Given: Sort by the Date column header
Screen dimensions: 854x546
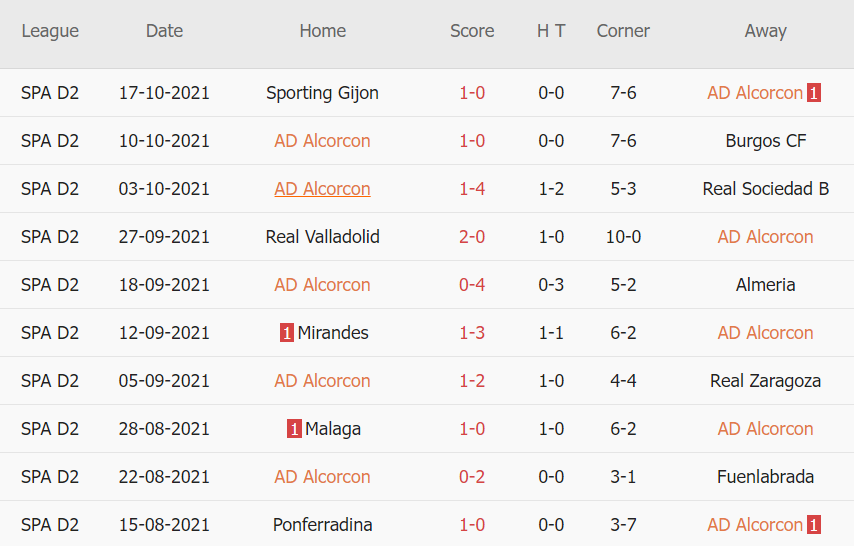Looking at the screenshot, I should (x=164, y=31).
